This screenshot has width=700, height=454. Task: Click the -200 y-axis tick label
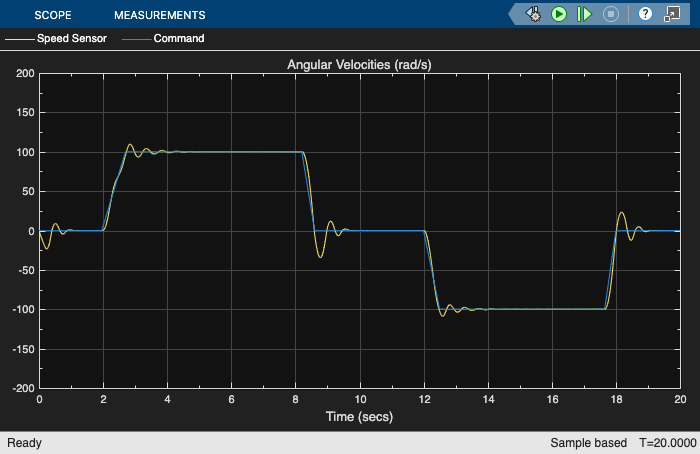(x=23, y=388)
